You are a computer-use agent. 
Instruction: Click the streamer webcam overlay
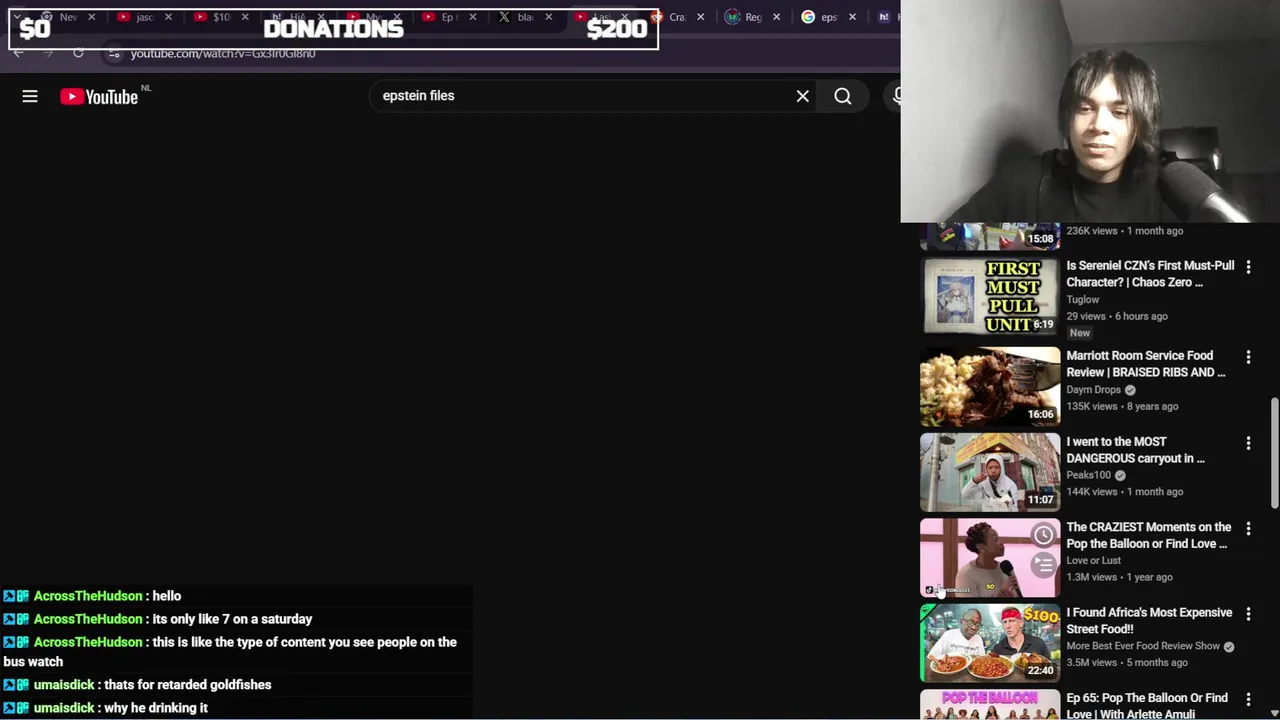coord(1090,111)
